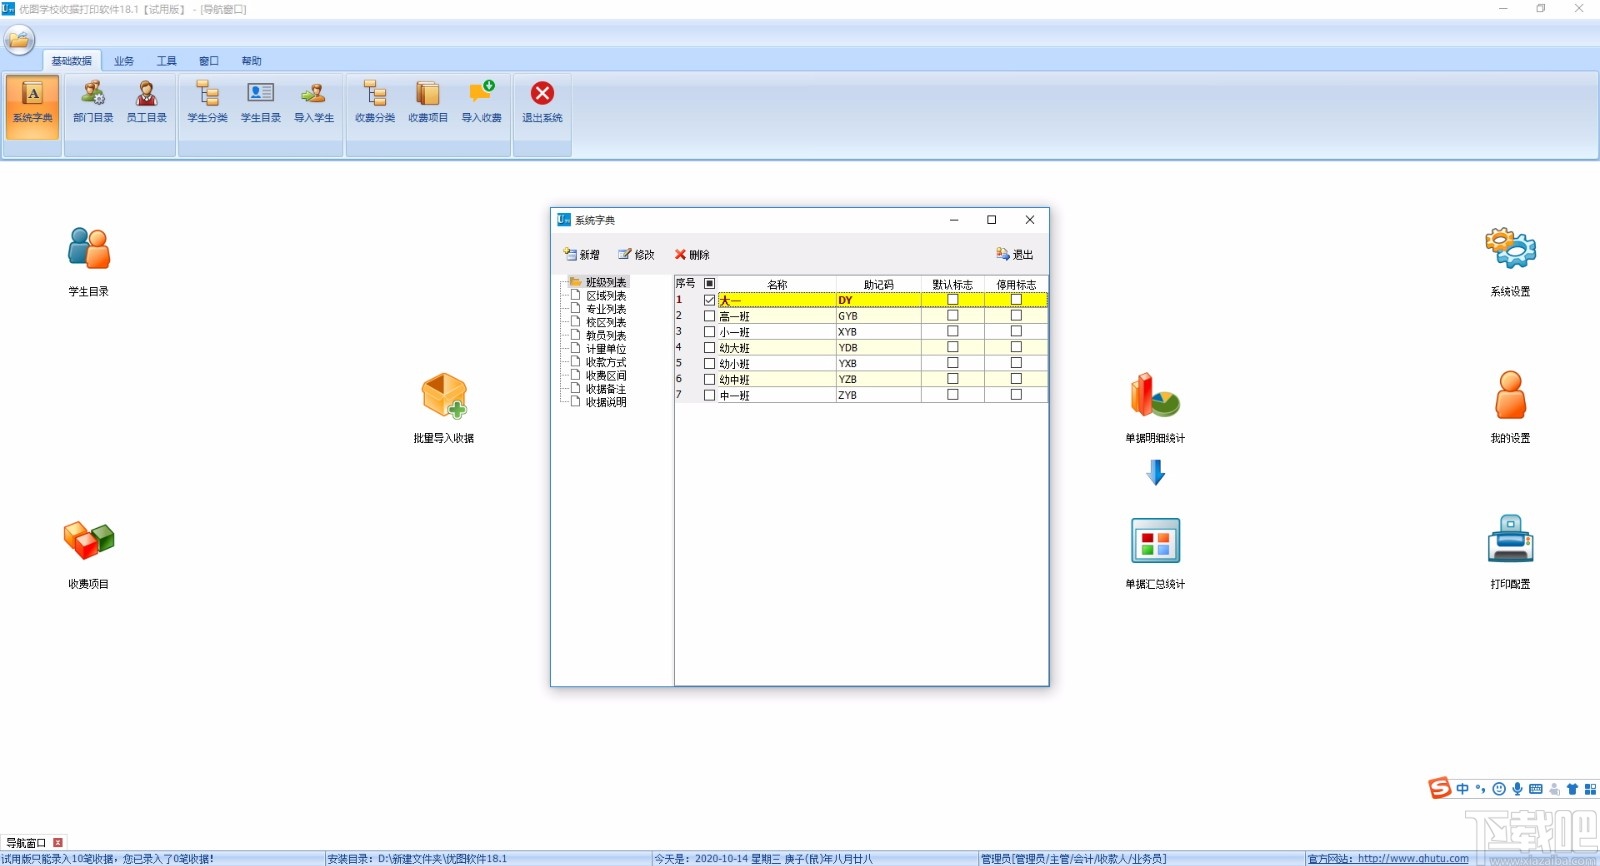
Task: Open 员工目录 from the ribbon
Action: coord(147,103)
